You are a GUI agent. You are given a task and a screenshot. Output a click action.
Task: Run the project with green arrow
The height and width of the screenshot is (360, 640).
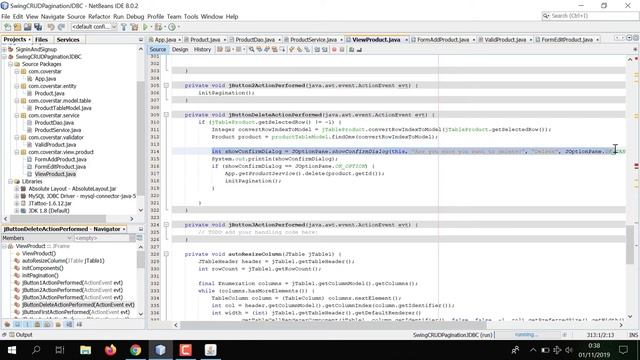145,27
